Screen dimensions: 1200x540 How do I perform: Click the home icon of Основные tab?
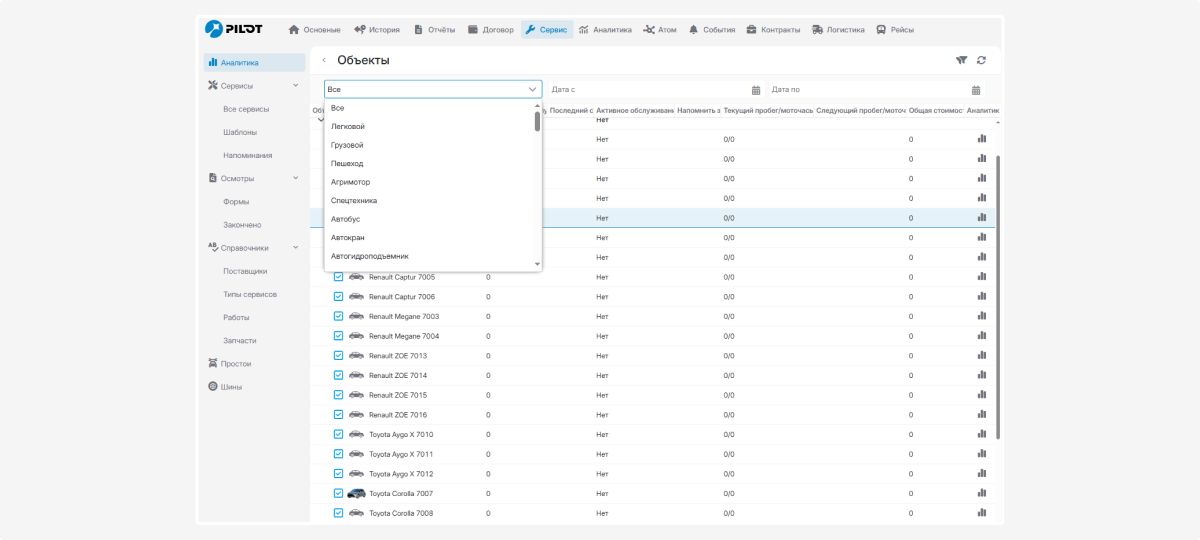point(294,29)
